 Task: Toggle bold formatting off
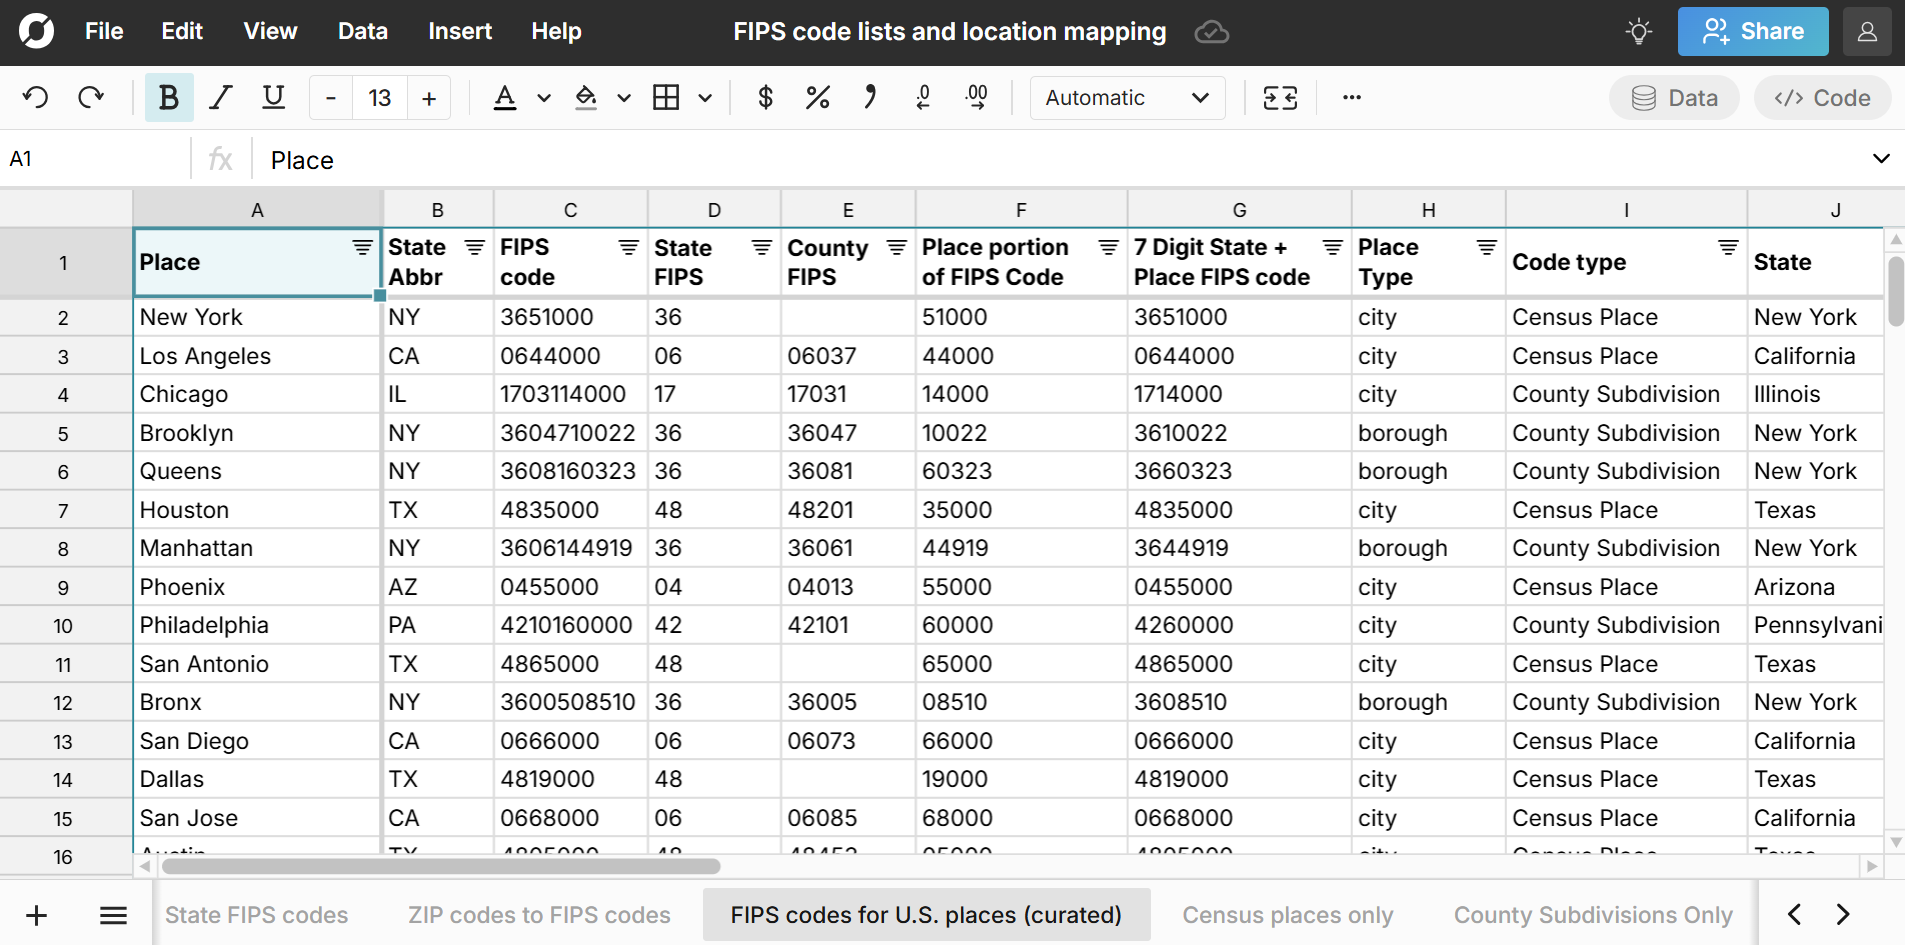click(x=168, y=98)
